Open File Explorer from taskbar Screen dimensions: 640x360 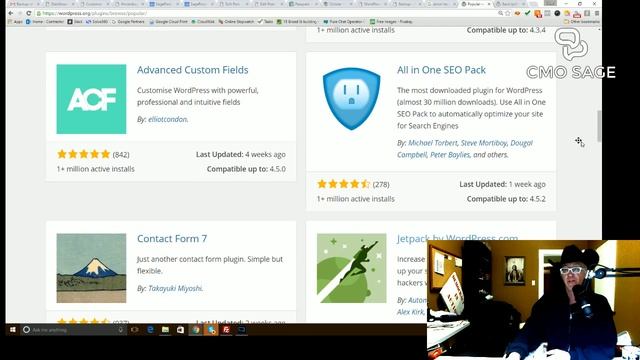tap(165, 329)
